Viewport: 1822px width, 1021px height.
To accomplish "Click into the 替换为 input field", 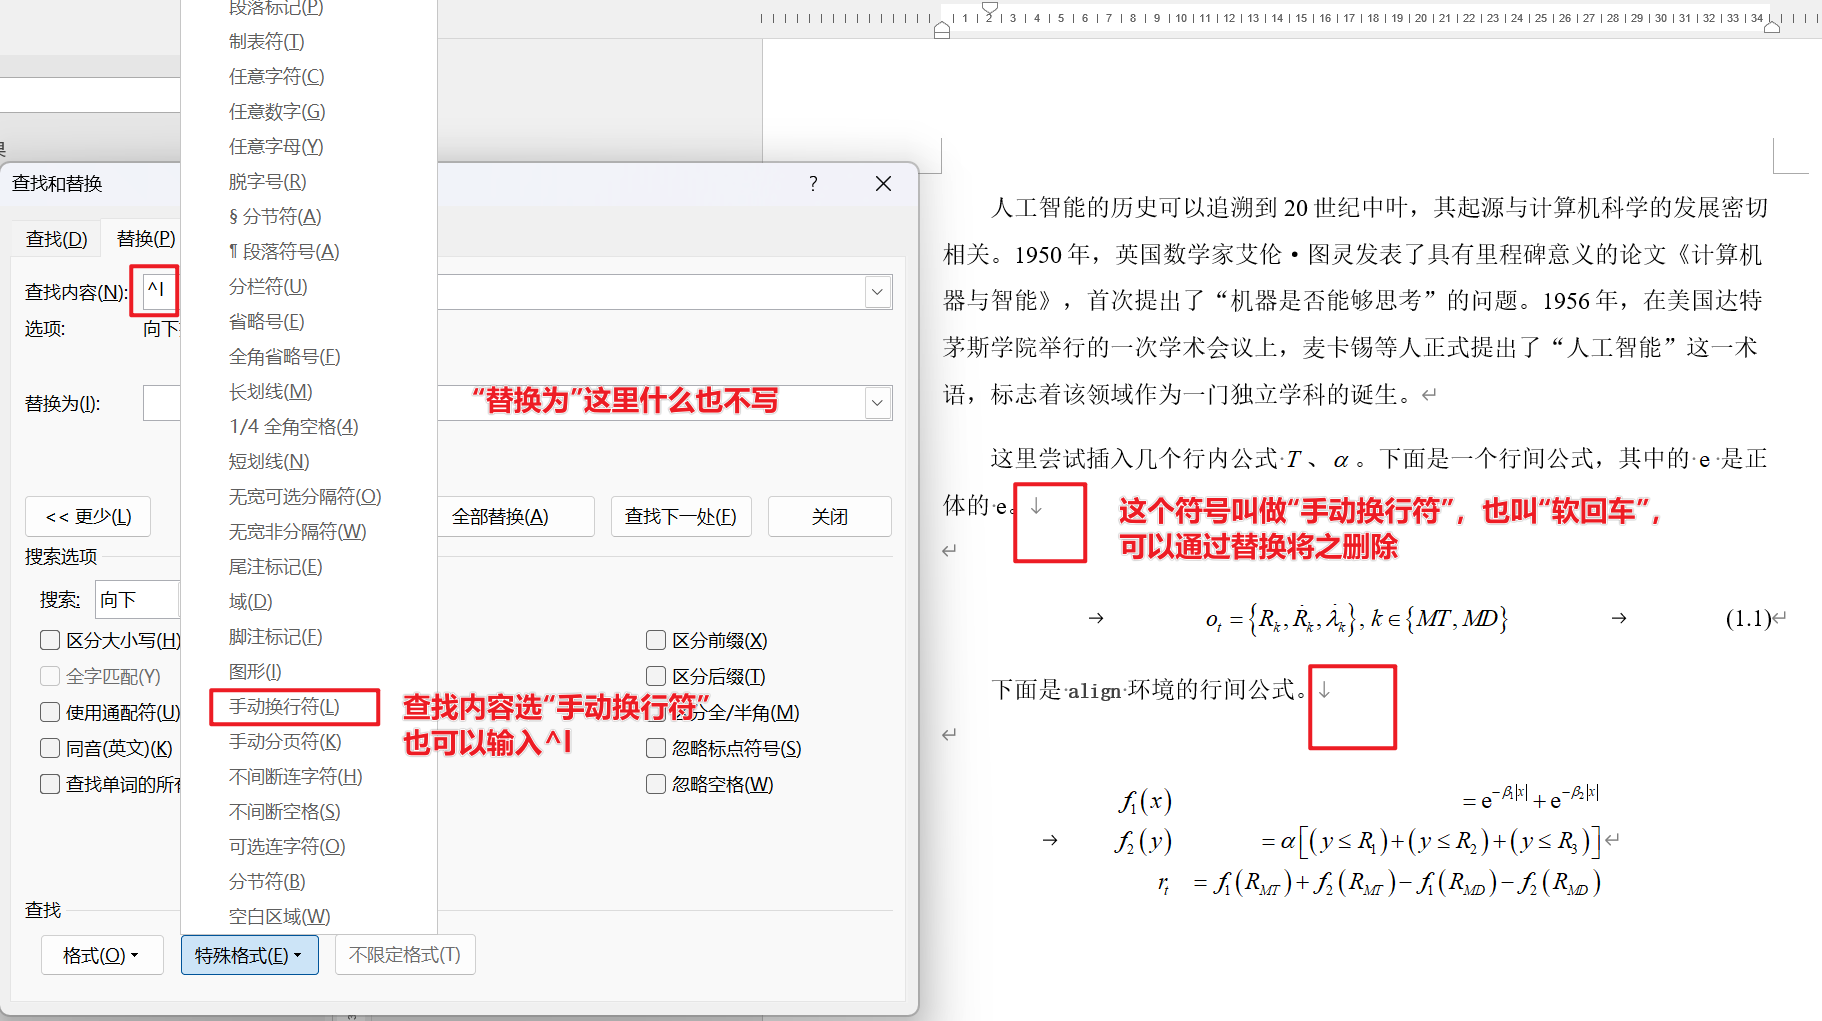I will [515, 403].
